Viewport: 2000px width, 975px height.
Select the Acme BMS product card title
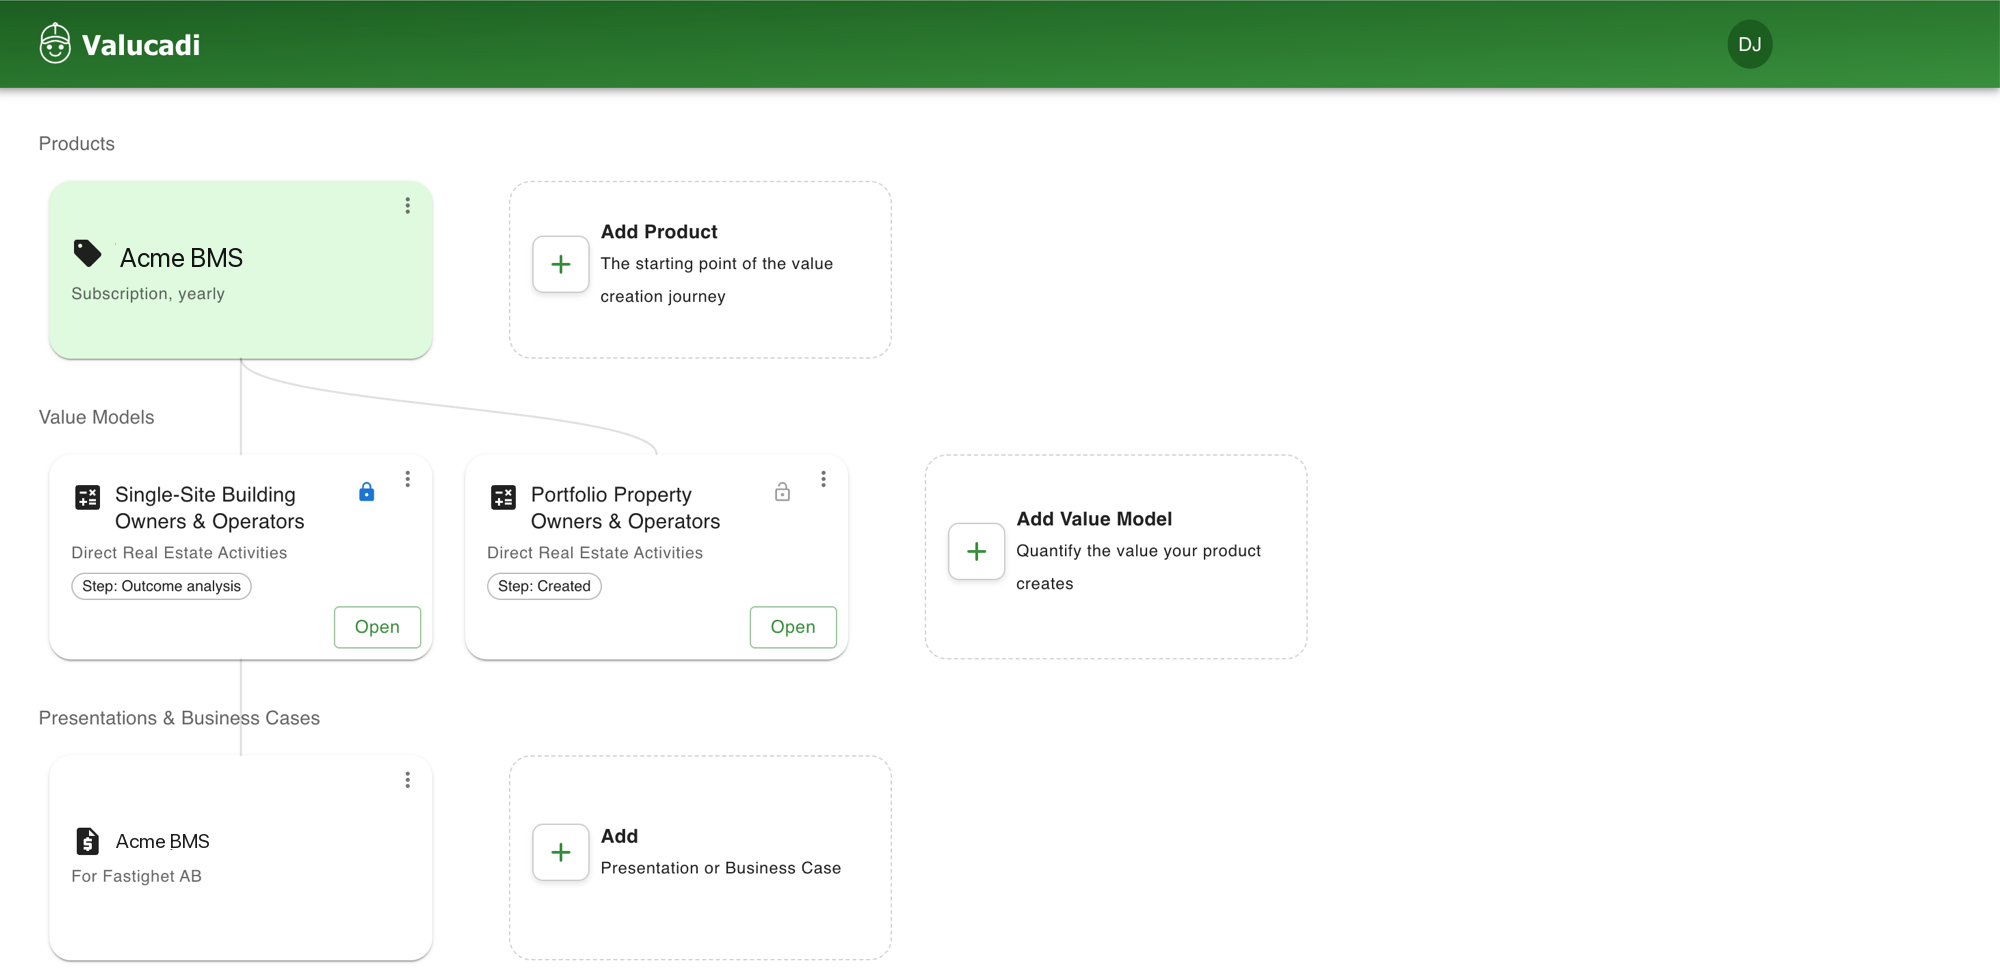181,258
